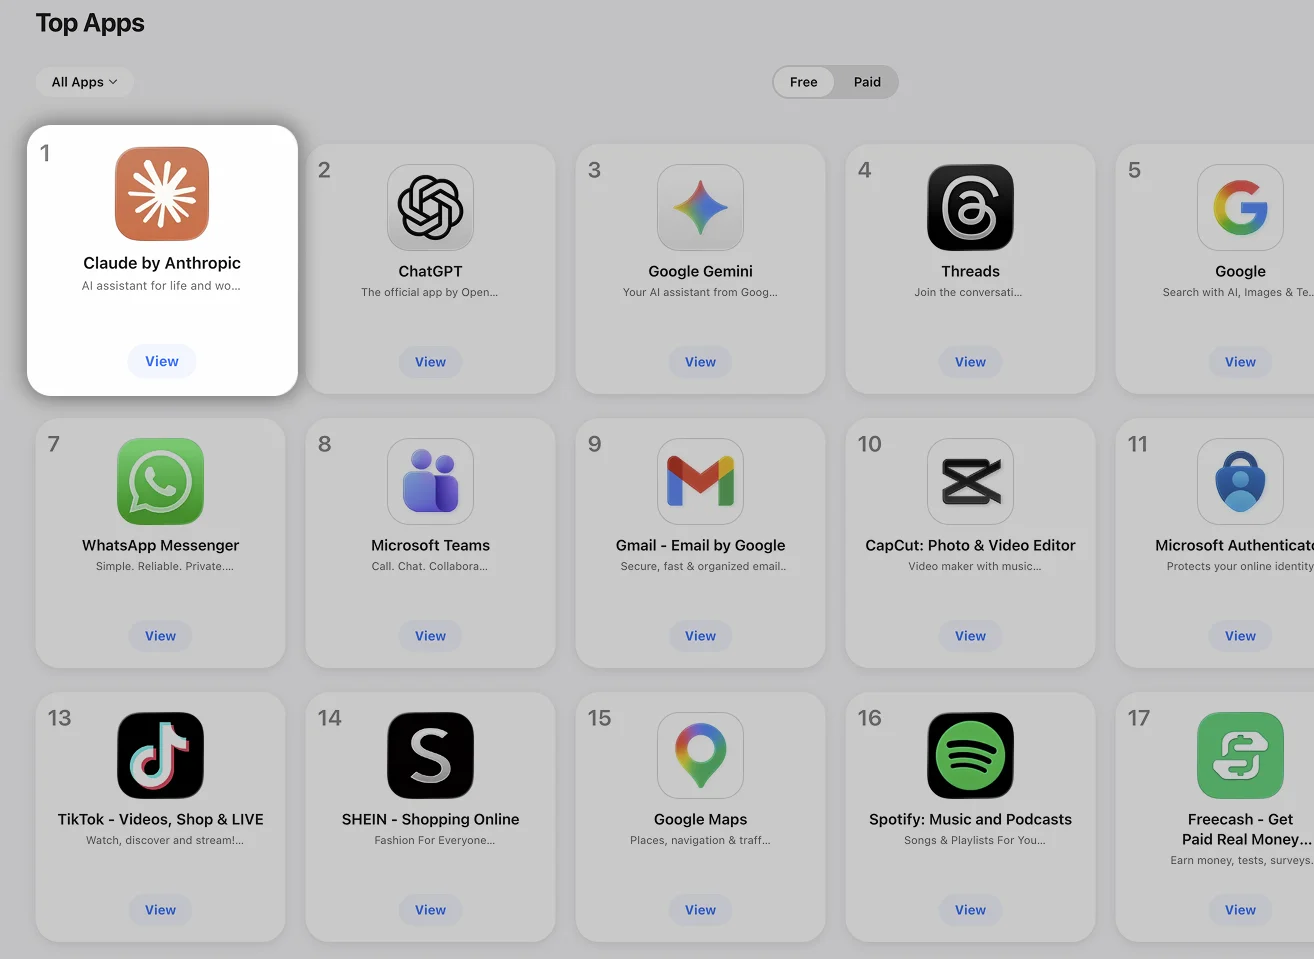Click View button under Microsoft Authenticator
The height and width of the screenshot is (959, 1314).
1240,636
